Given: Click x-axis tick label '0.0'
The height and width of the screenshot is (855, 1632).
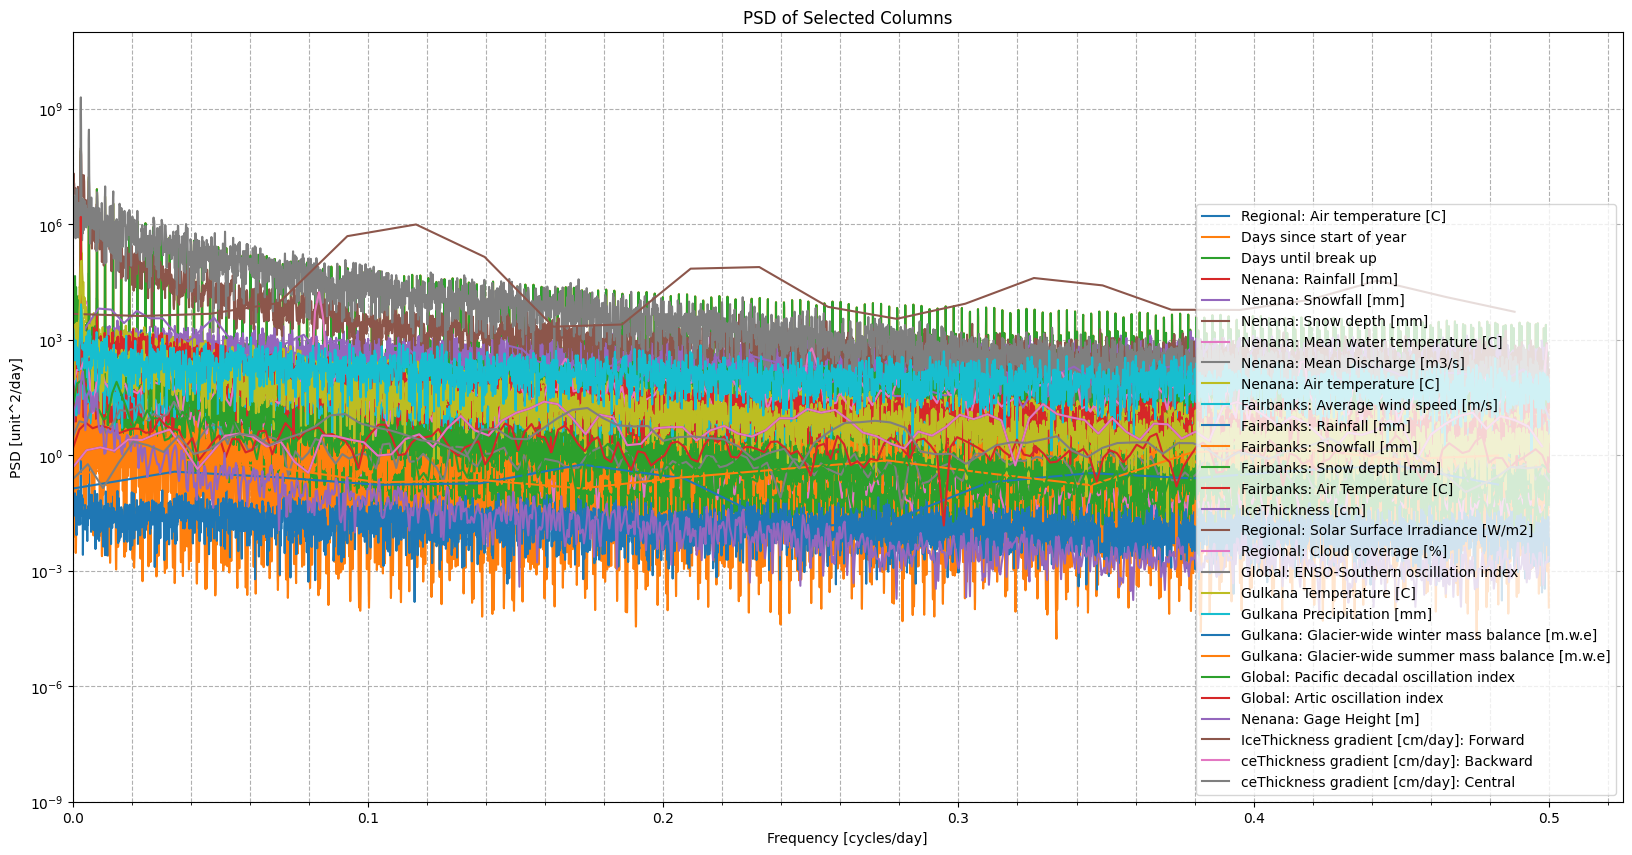Looking at the screenshot, I should pyautogui.click(x=73, y=818).
